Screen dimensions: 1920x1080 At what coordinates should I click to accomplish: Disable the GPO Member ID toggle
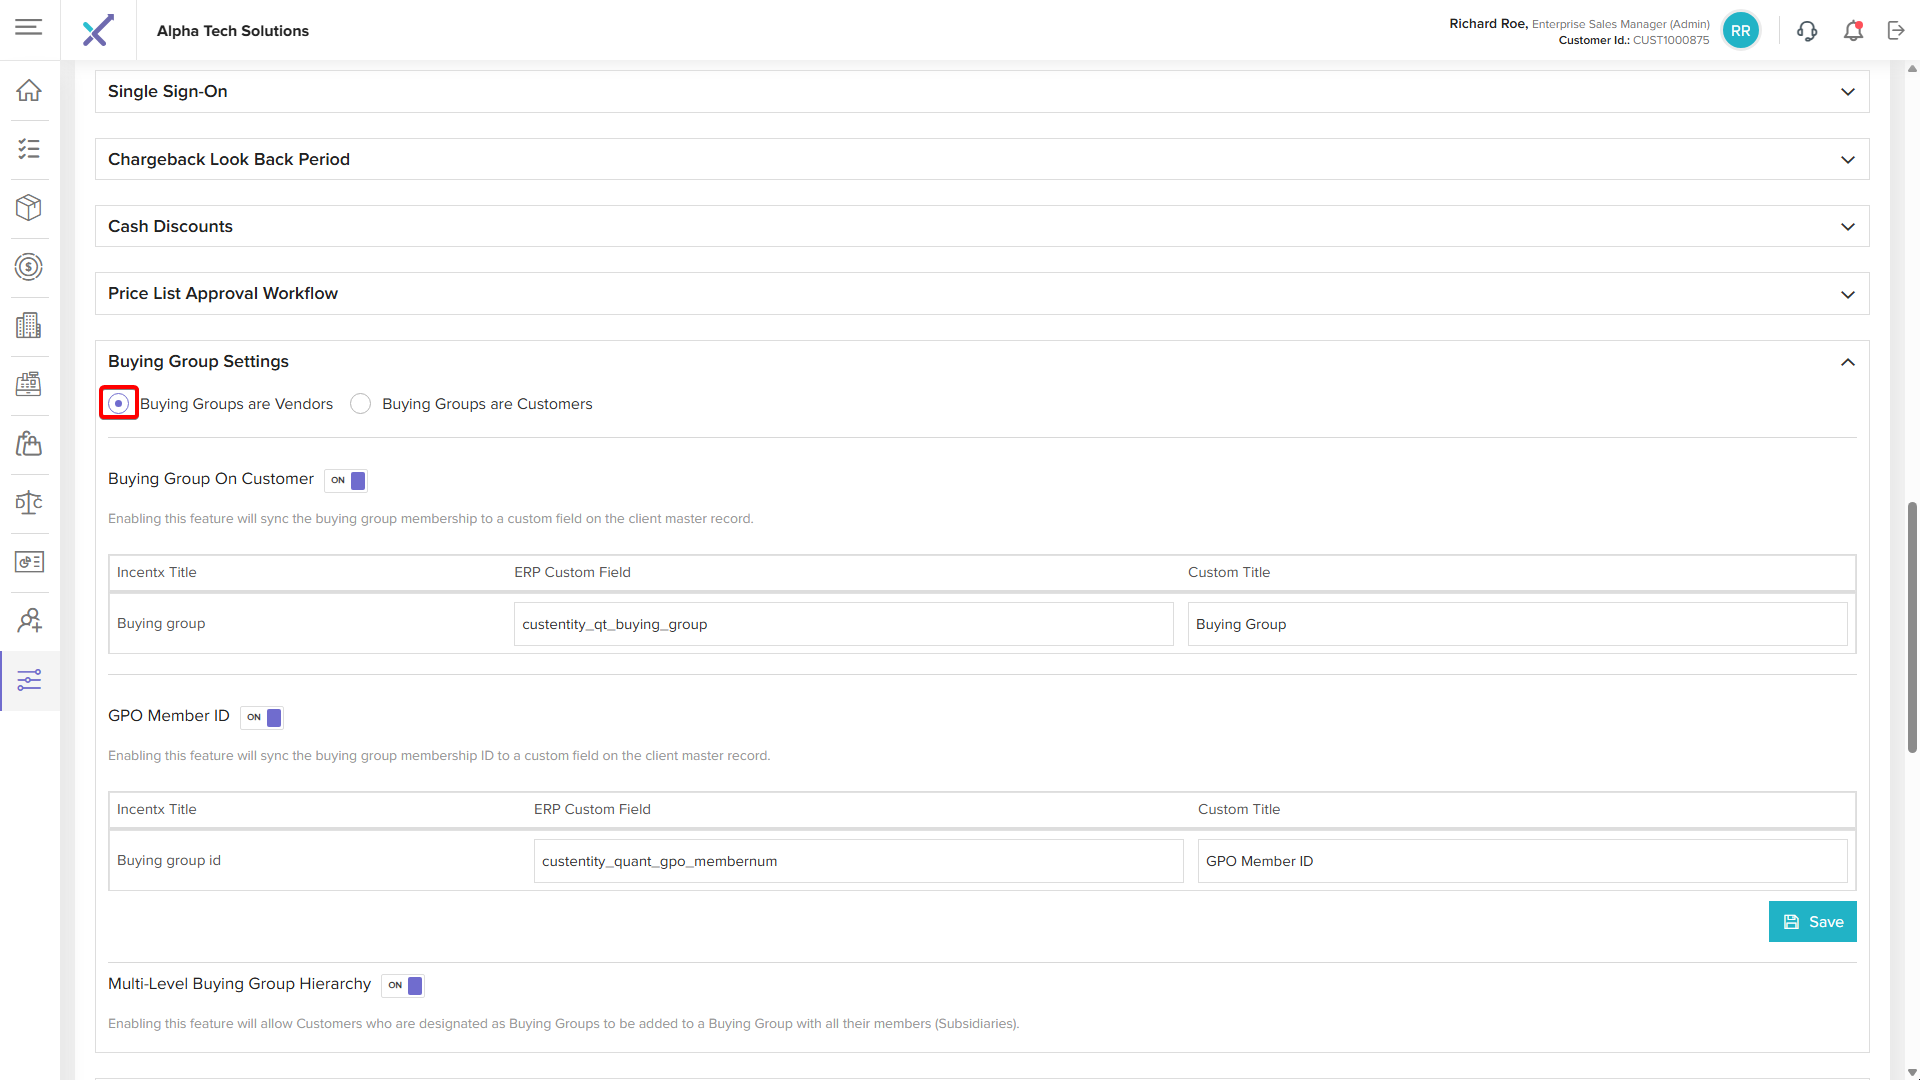(x=263, y=718)
